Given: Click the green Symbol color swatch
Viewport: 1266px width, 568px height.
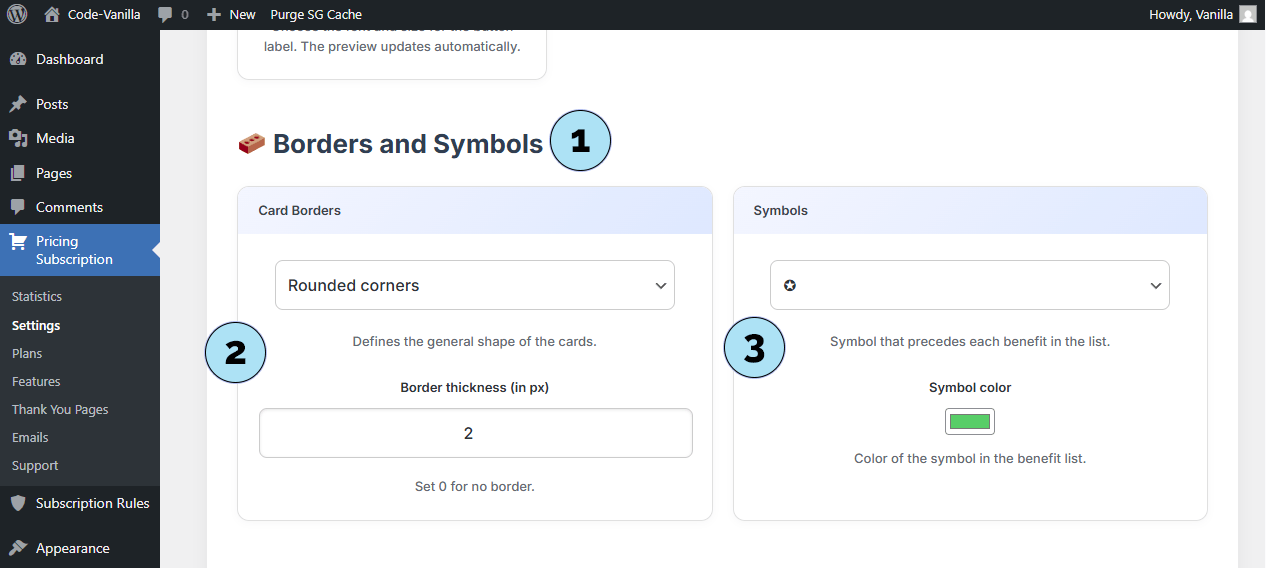Looking at the screenshot, I should coord(969,422).
